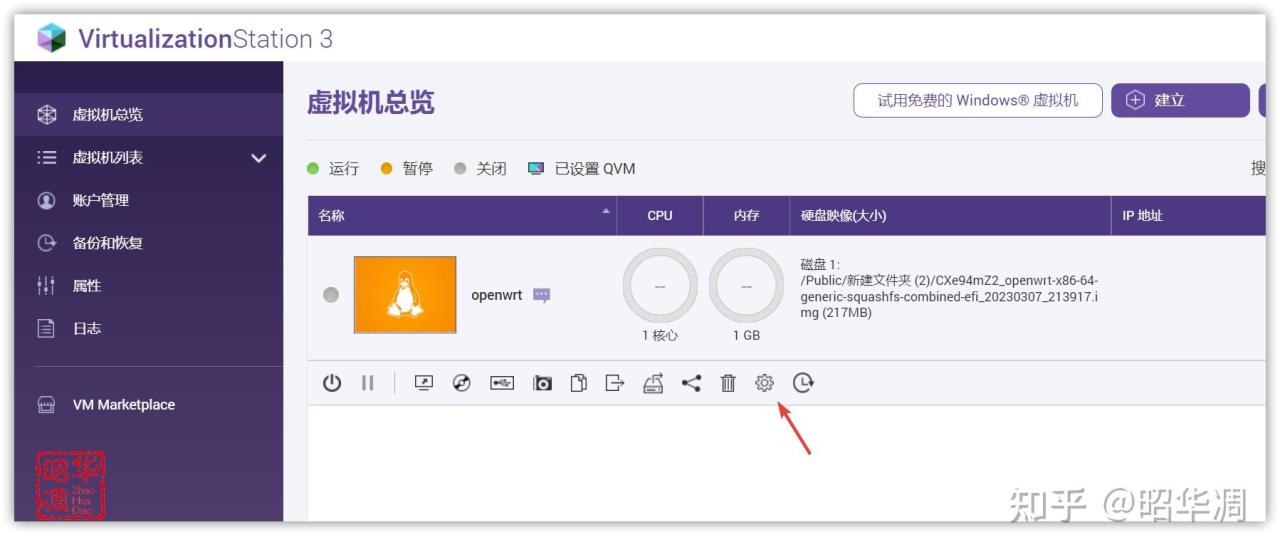Open VM settings gear icon
Screen dimensions: 1280x557
(x=765, y=382)
